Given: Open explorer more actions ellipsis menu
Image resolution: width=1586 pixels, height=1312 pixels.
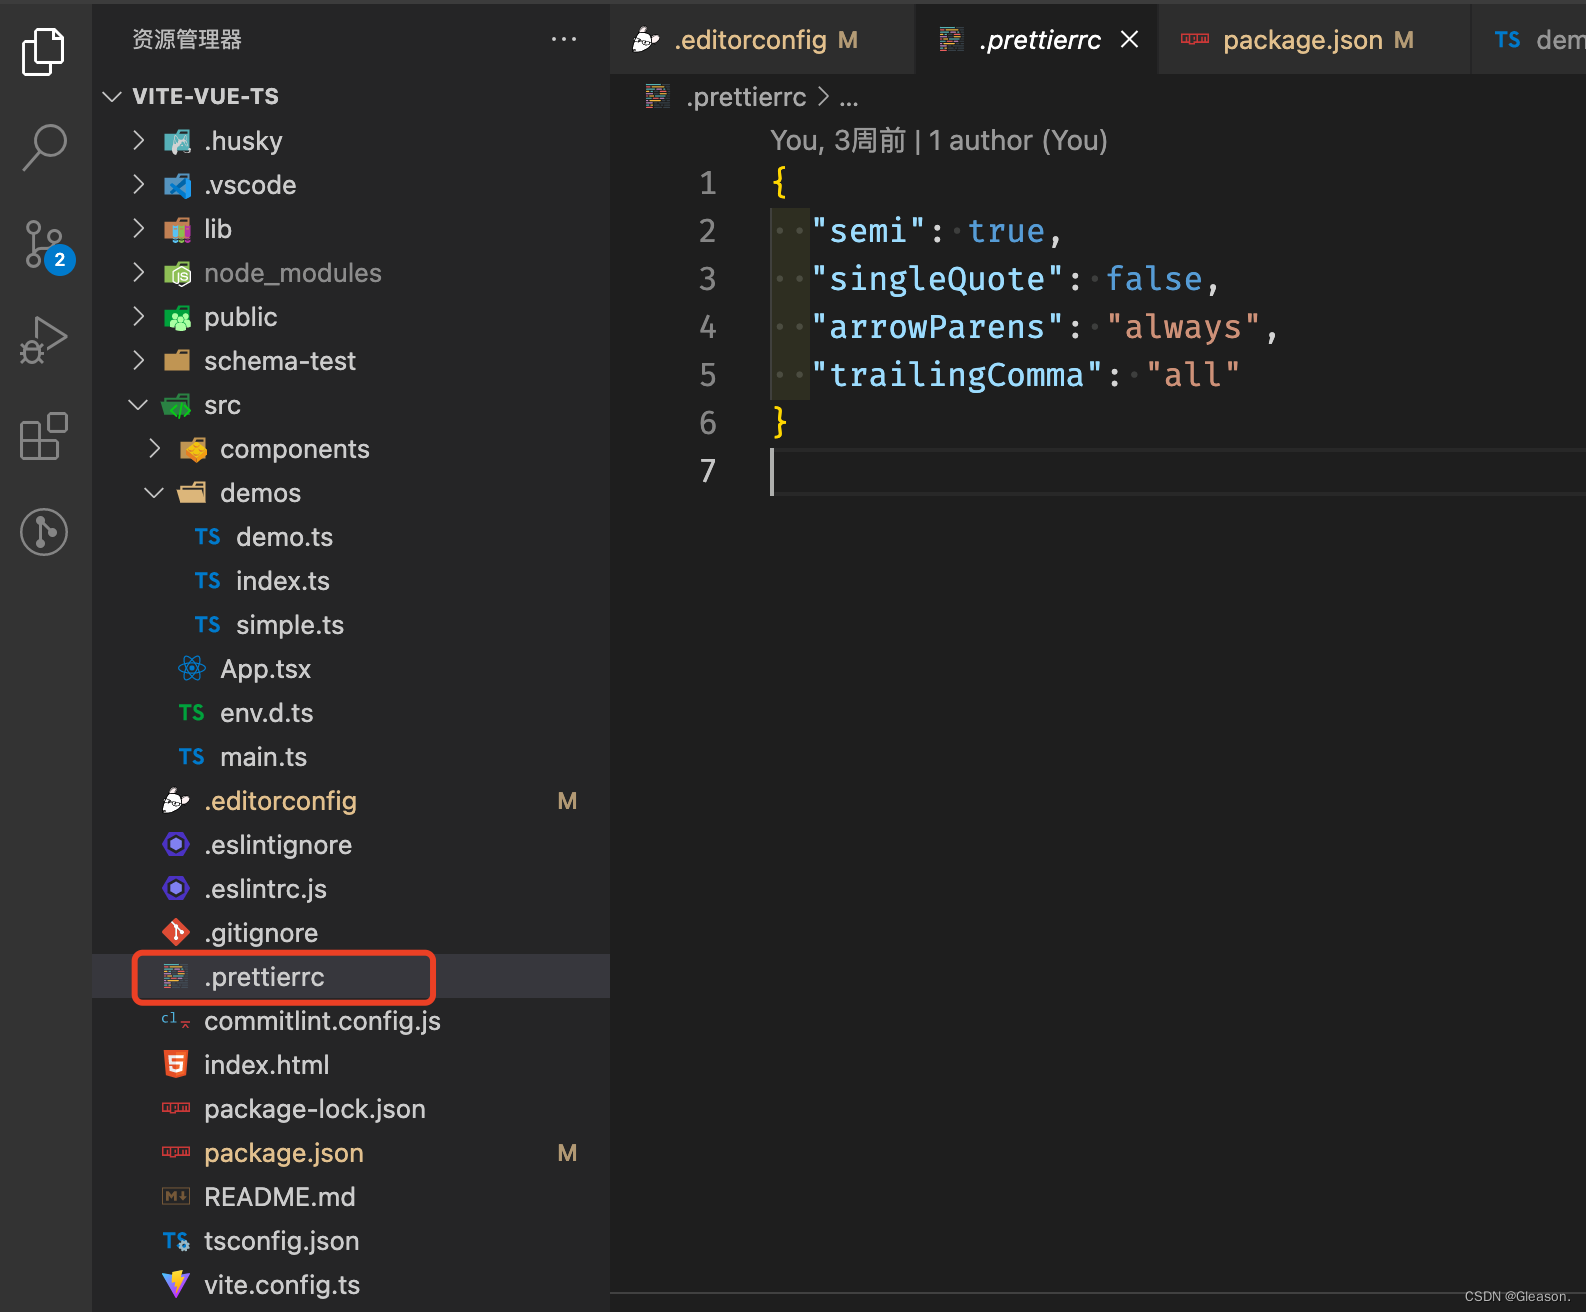Looking at the screenshot, I should (564, 39).
